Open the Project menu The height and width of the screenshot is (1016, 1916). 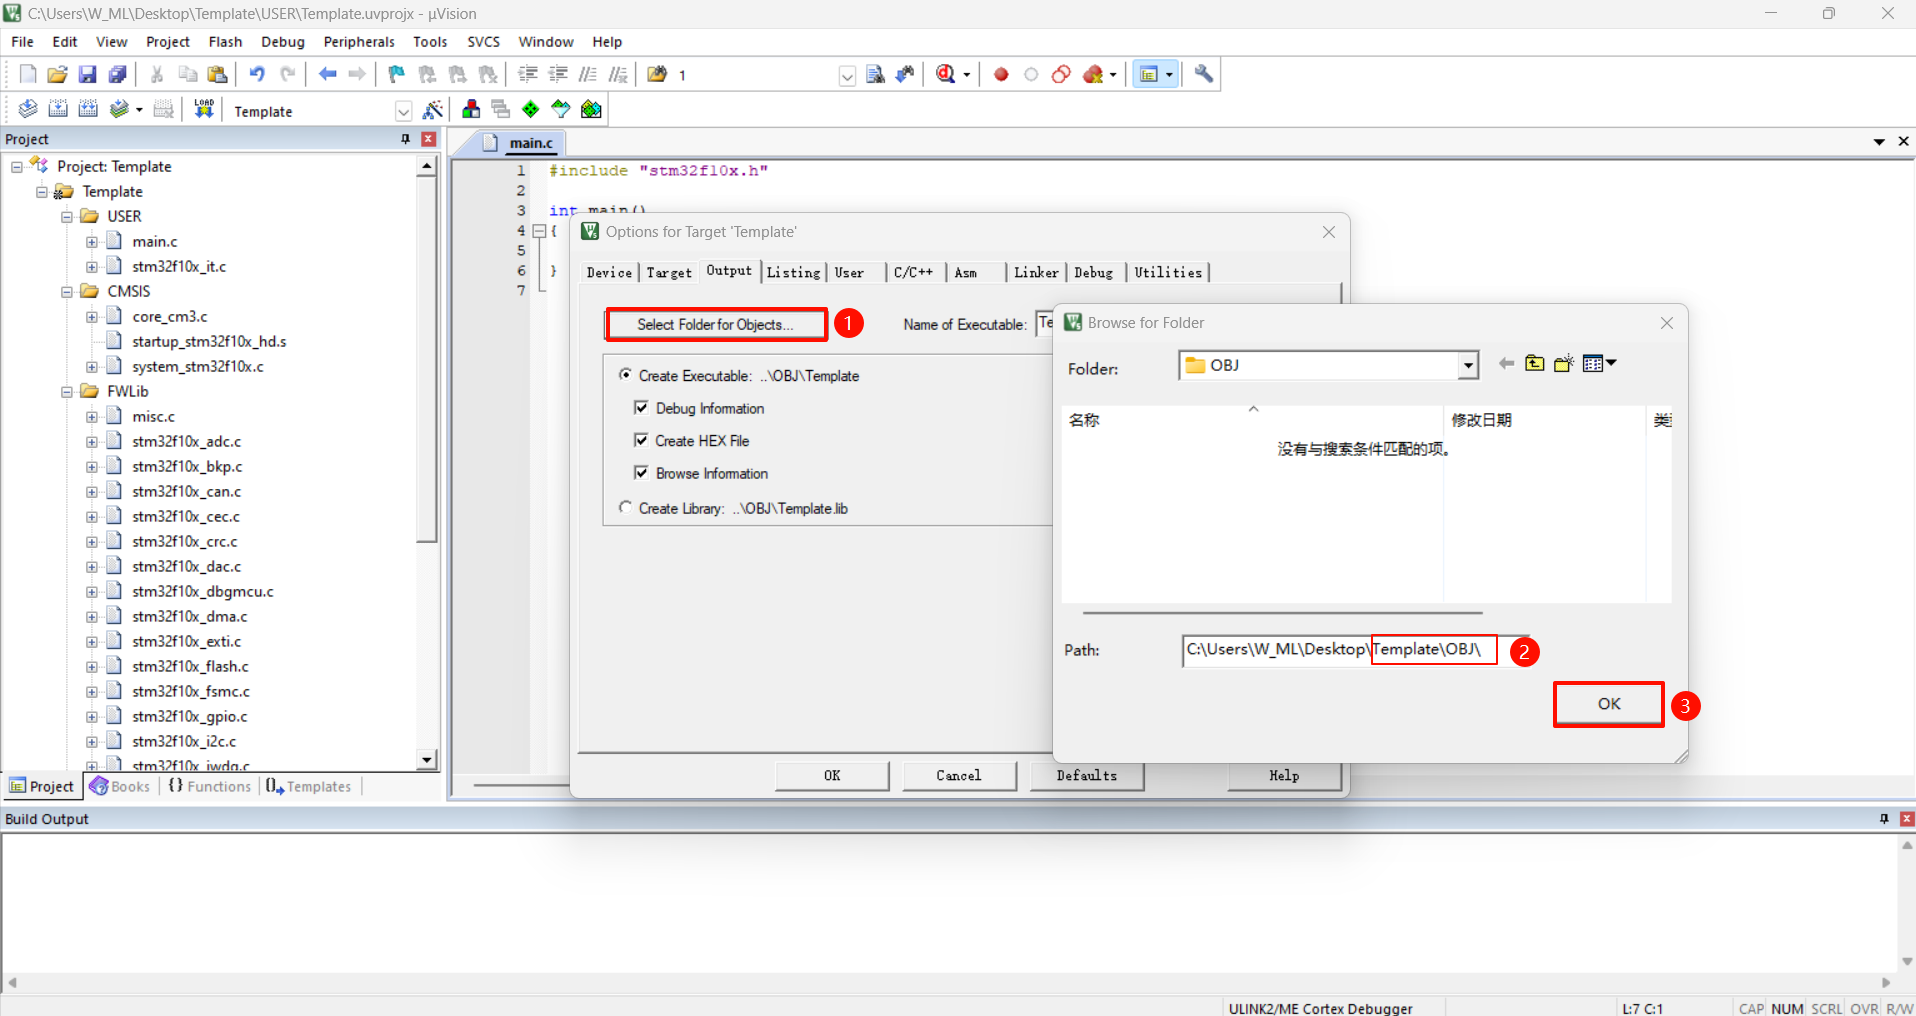[x=167, y=42]
